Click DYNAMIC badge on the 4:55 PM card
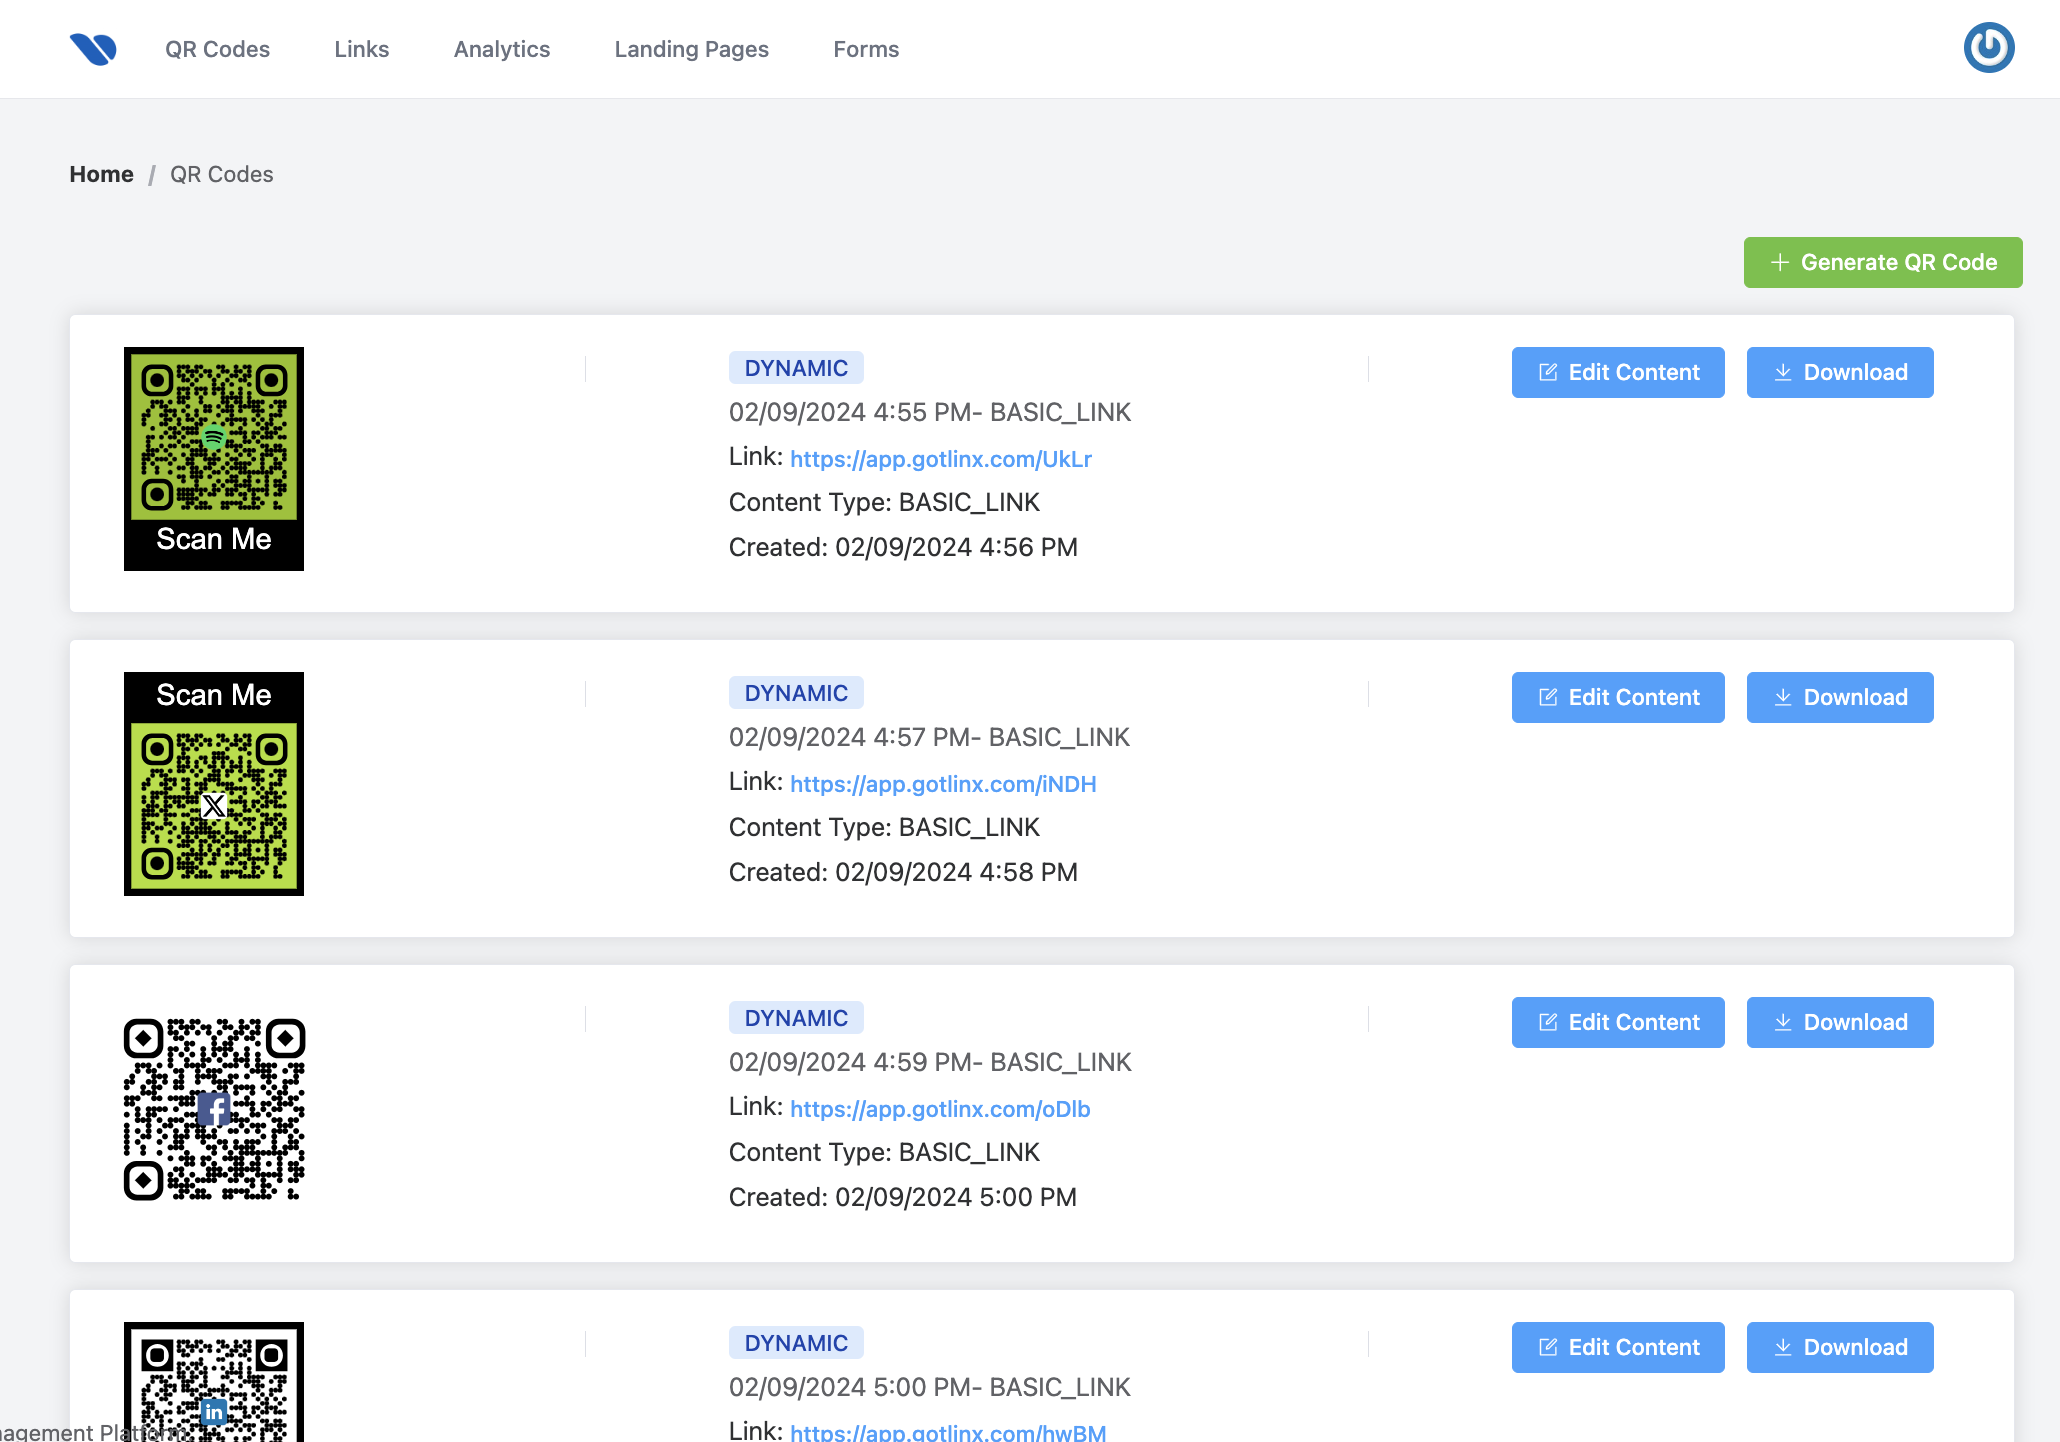Image resolution: width=2060 pixels, height=1442 pixels. tap(796, 368)
